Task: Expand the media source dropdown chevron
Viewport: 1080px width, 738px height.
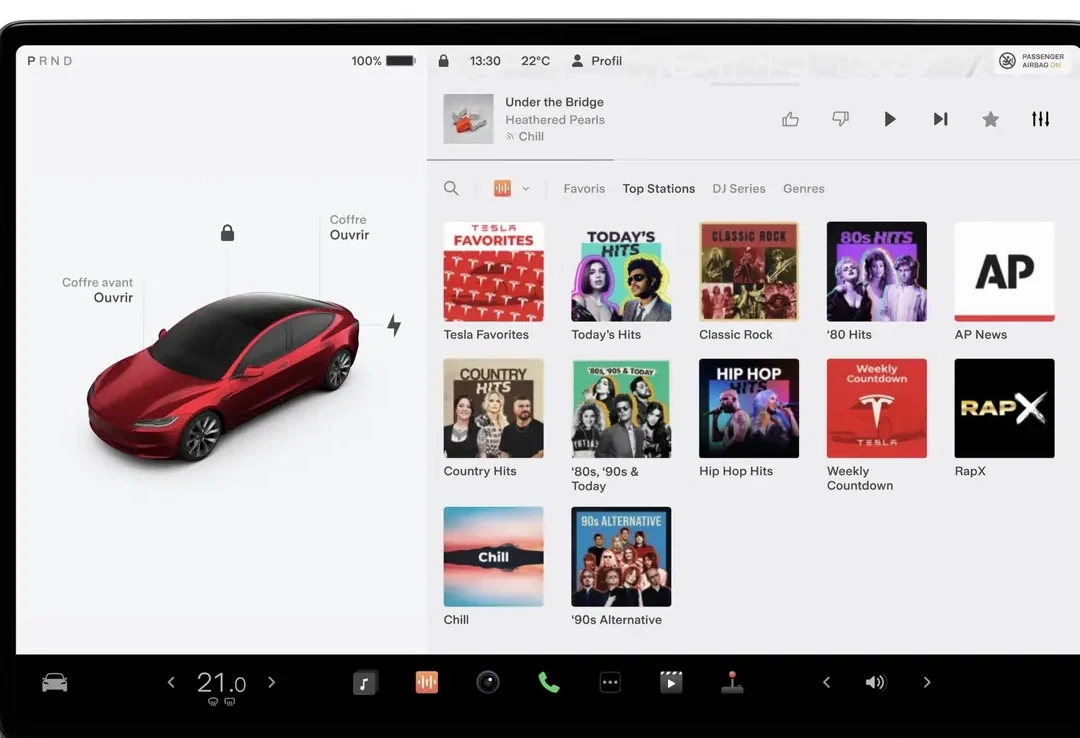Action: coord(526,188)
